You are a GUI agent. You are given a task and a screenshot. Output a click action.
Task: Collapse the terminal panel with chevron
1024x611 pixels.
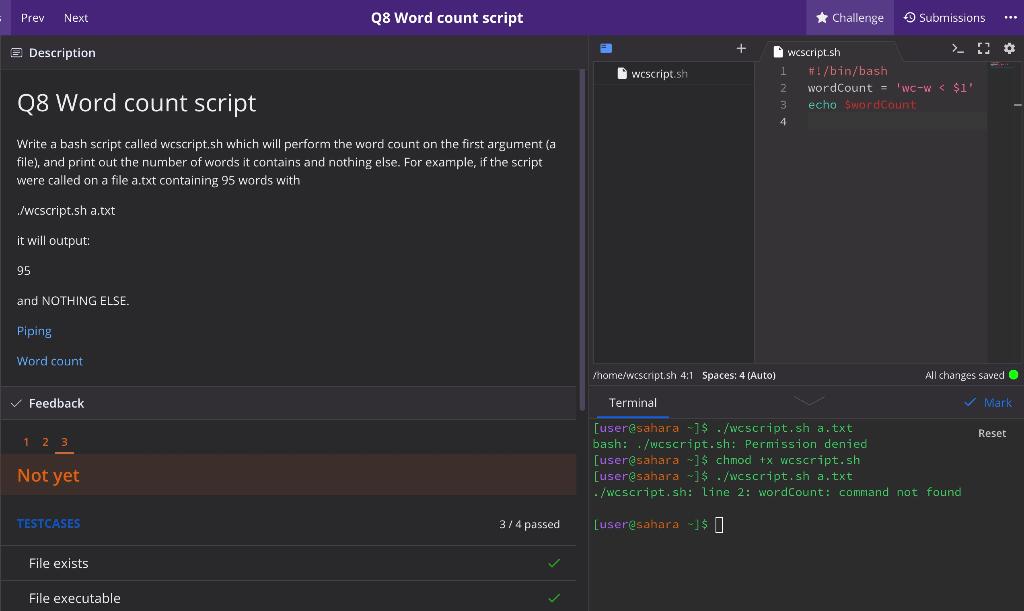tap(808, 401)
